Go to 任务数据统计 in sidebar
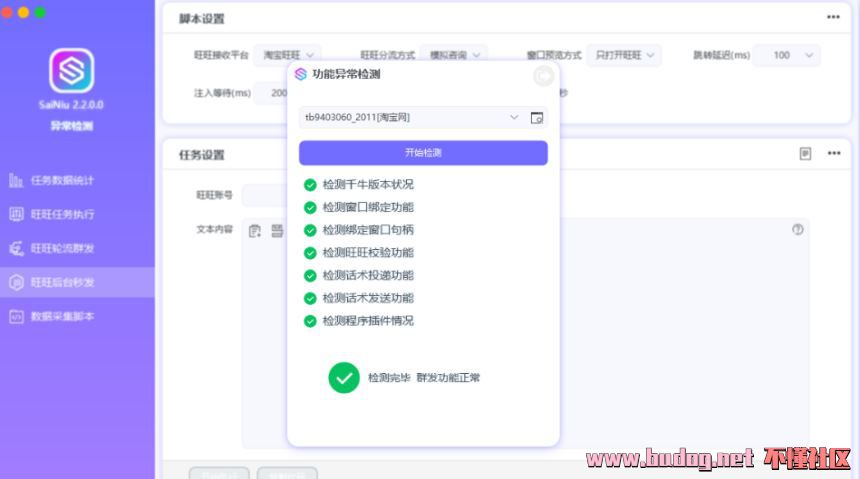860x479 pixels. click(77, 180)
